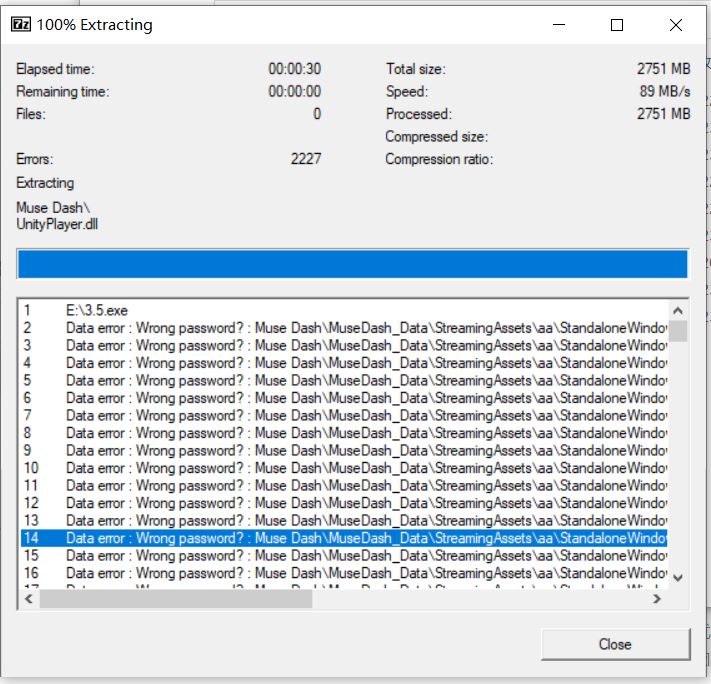Click the 7z icon in title bar
The height and width of the screenshot is (684, 711).
point(20,25)
